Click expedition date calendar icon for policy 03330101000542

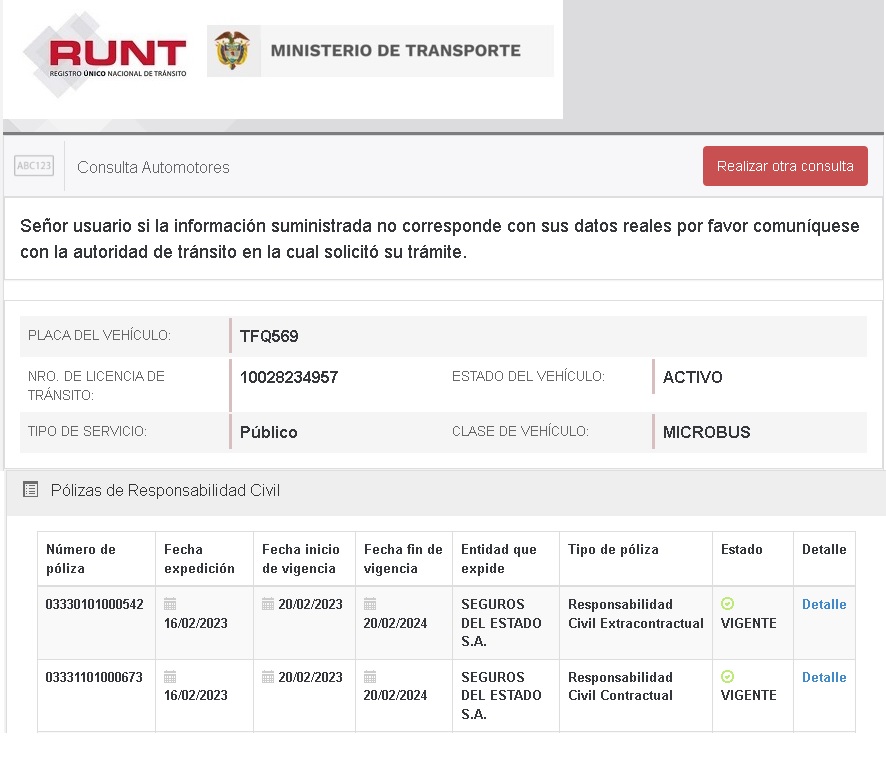(x=170, y=604)
